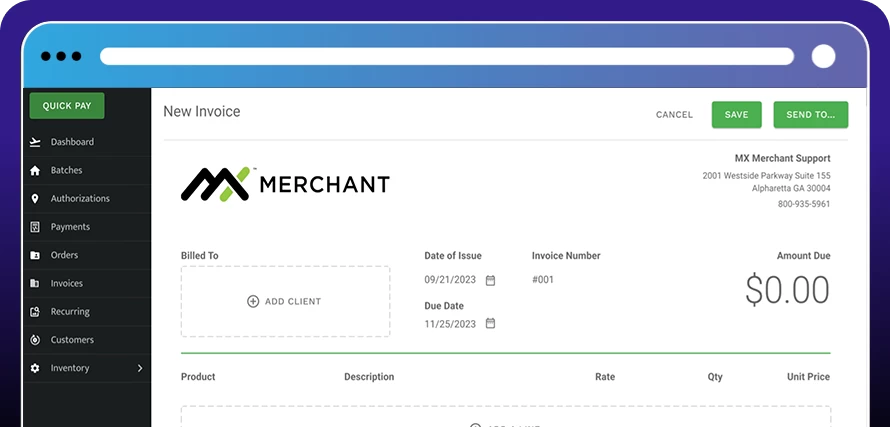Open the Date of Issue calendar picker
This screenshot has height=427, width=890.
tap(490, 280)
